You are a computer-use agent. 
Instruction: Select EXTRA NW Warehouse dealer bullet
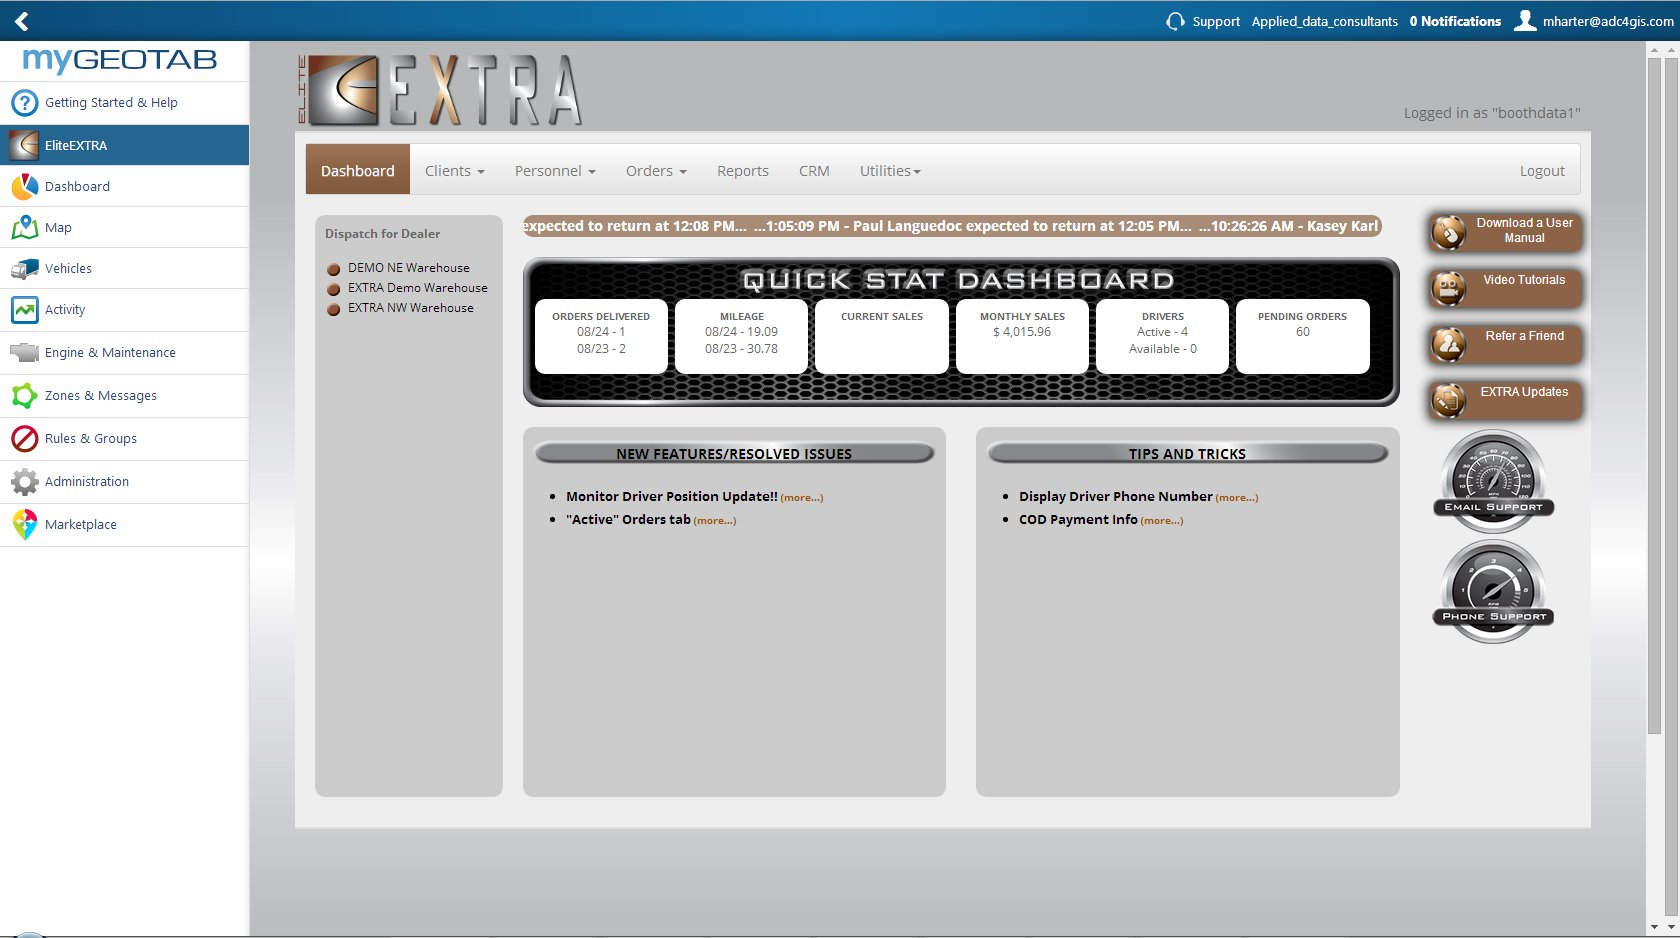point(334,309)
